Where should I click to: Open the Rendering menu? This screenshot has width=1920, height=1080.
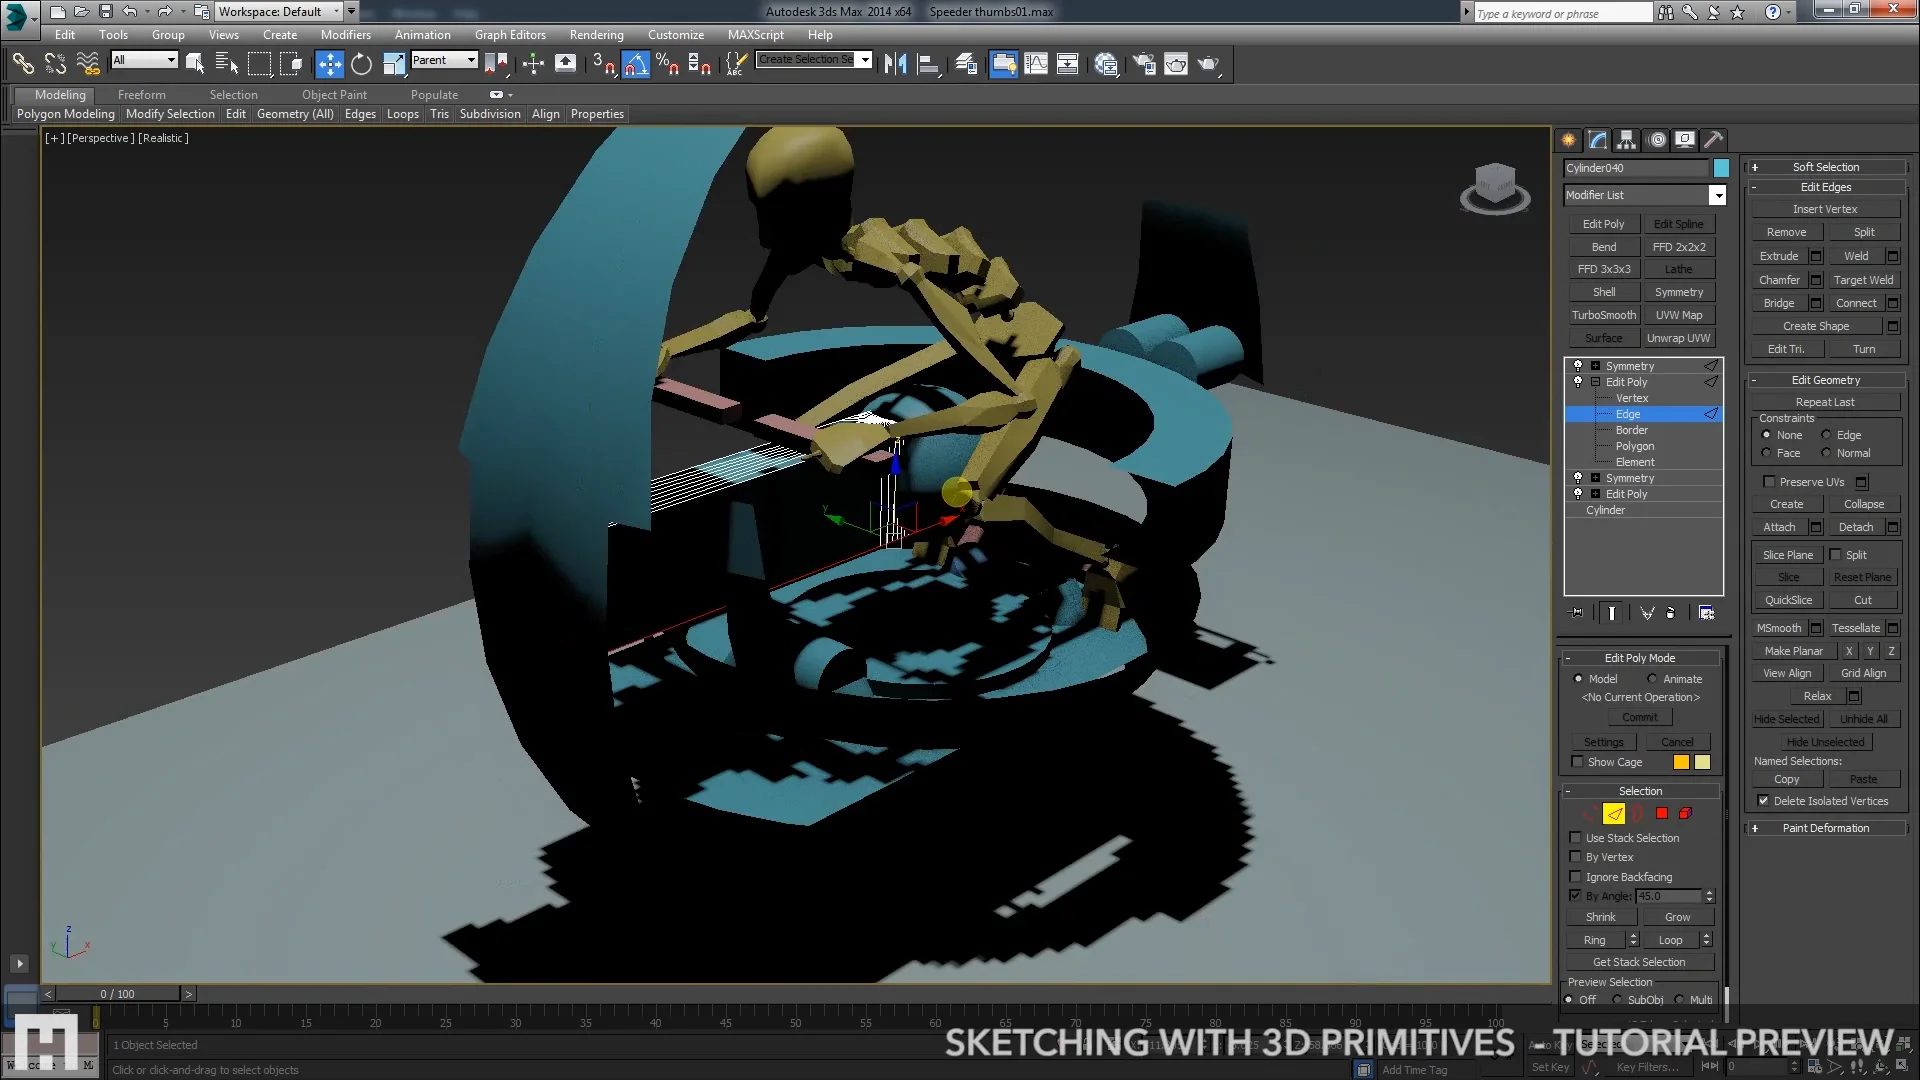click(596, 34)
